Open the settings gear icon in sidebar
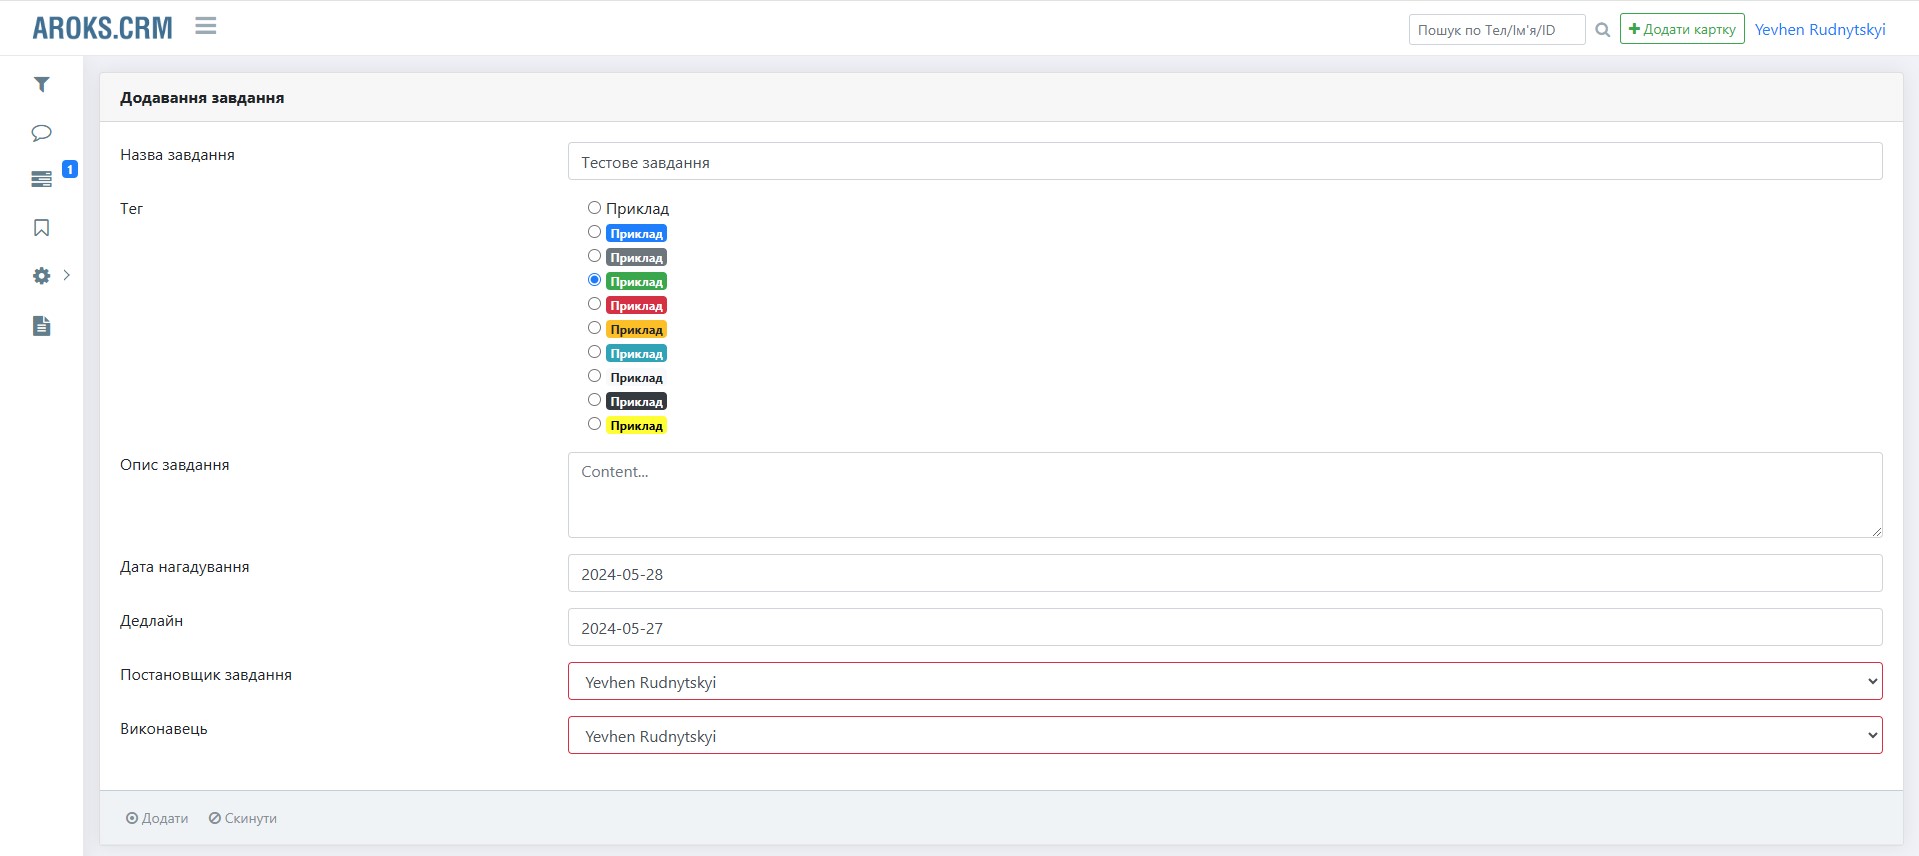 pos(41,276)
